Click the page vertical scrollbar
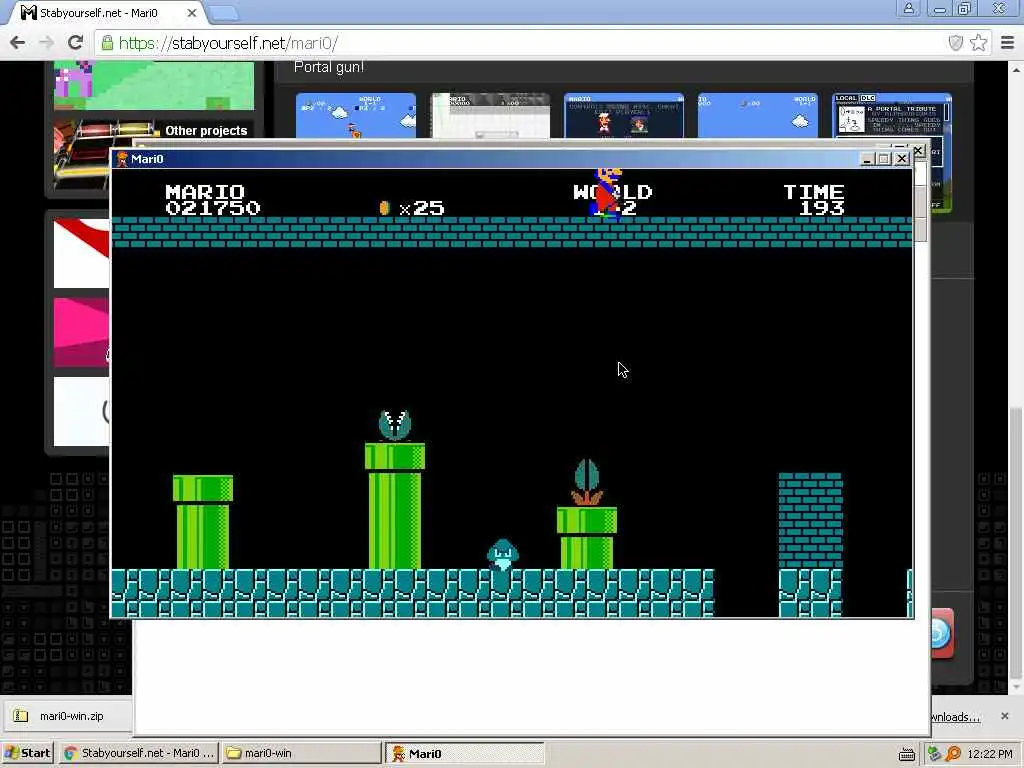This screenshot has height=768, width=1024. pos(1016,543)
